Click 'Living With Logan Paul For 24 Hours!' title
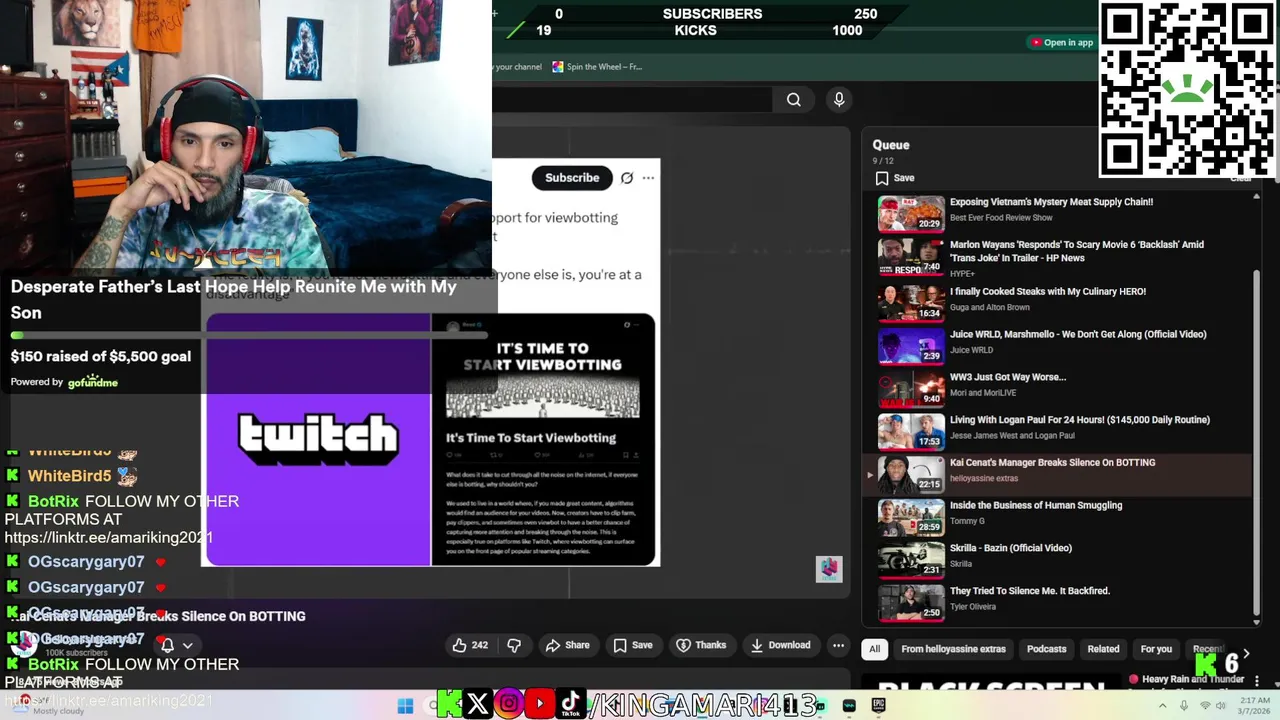 [x=1079, y=420]
